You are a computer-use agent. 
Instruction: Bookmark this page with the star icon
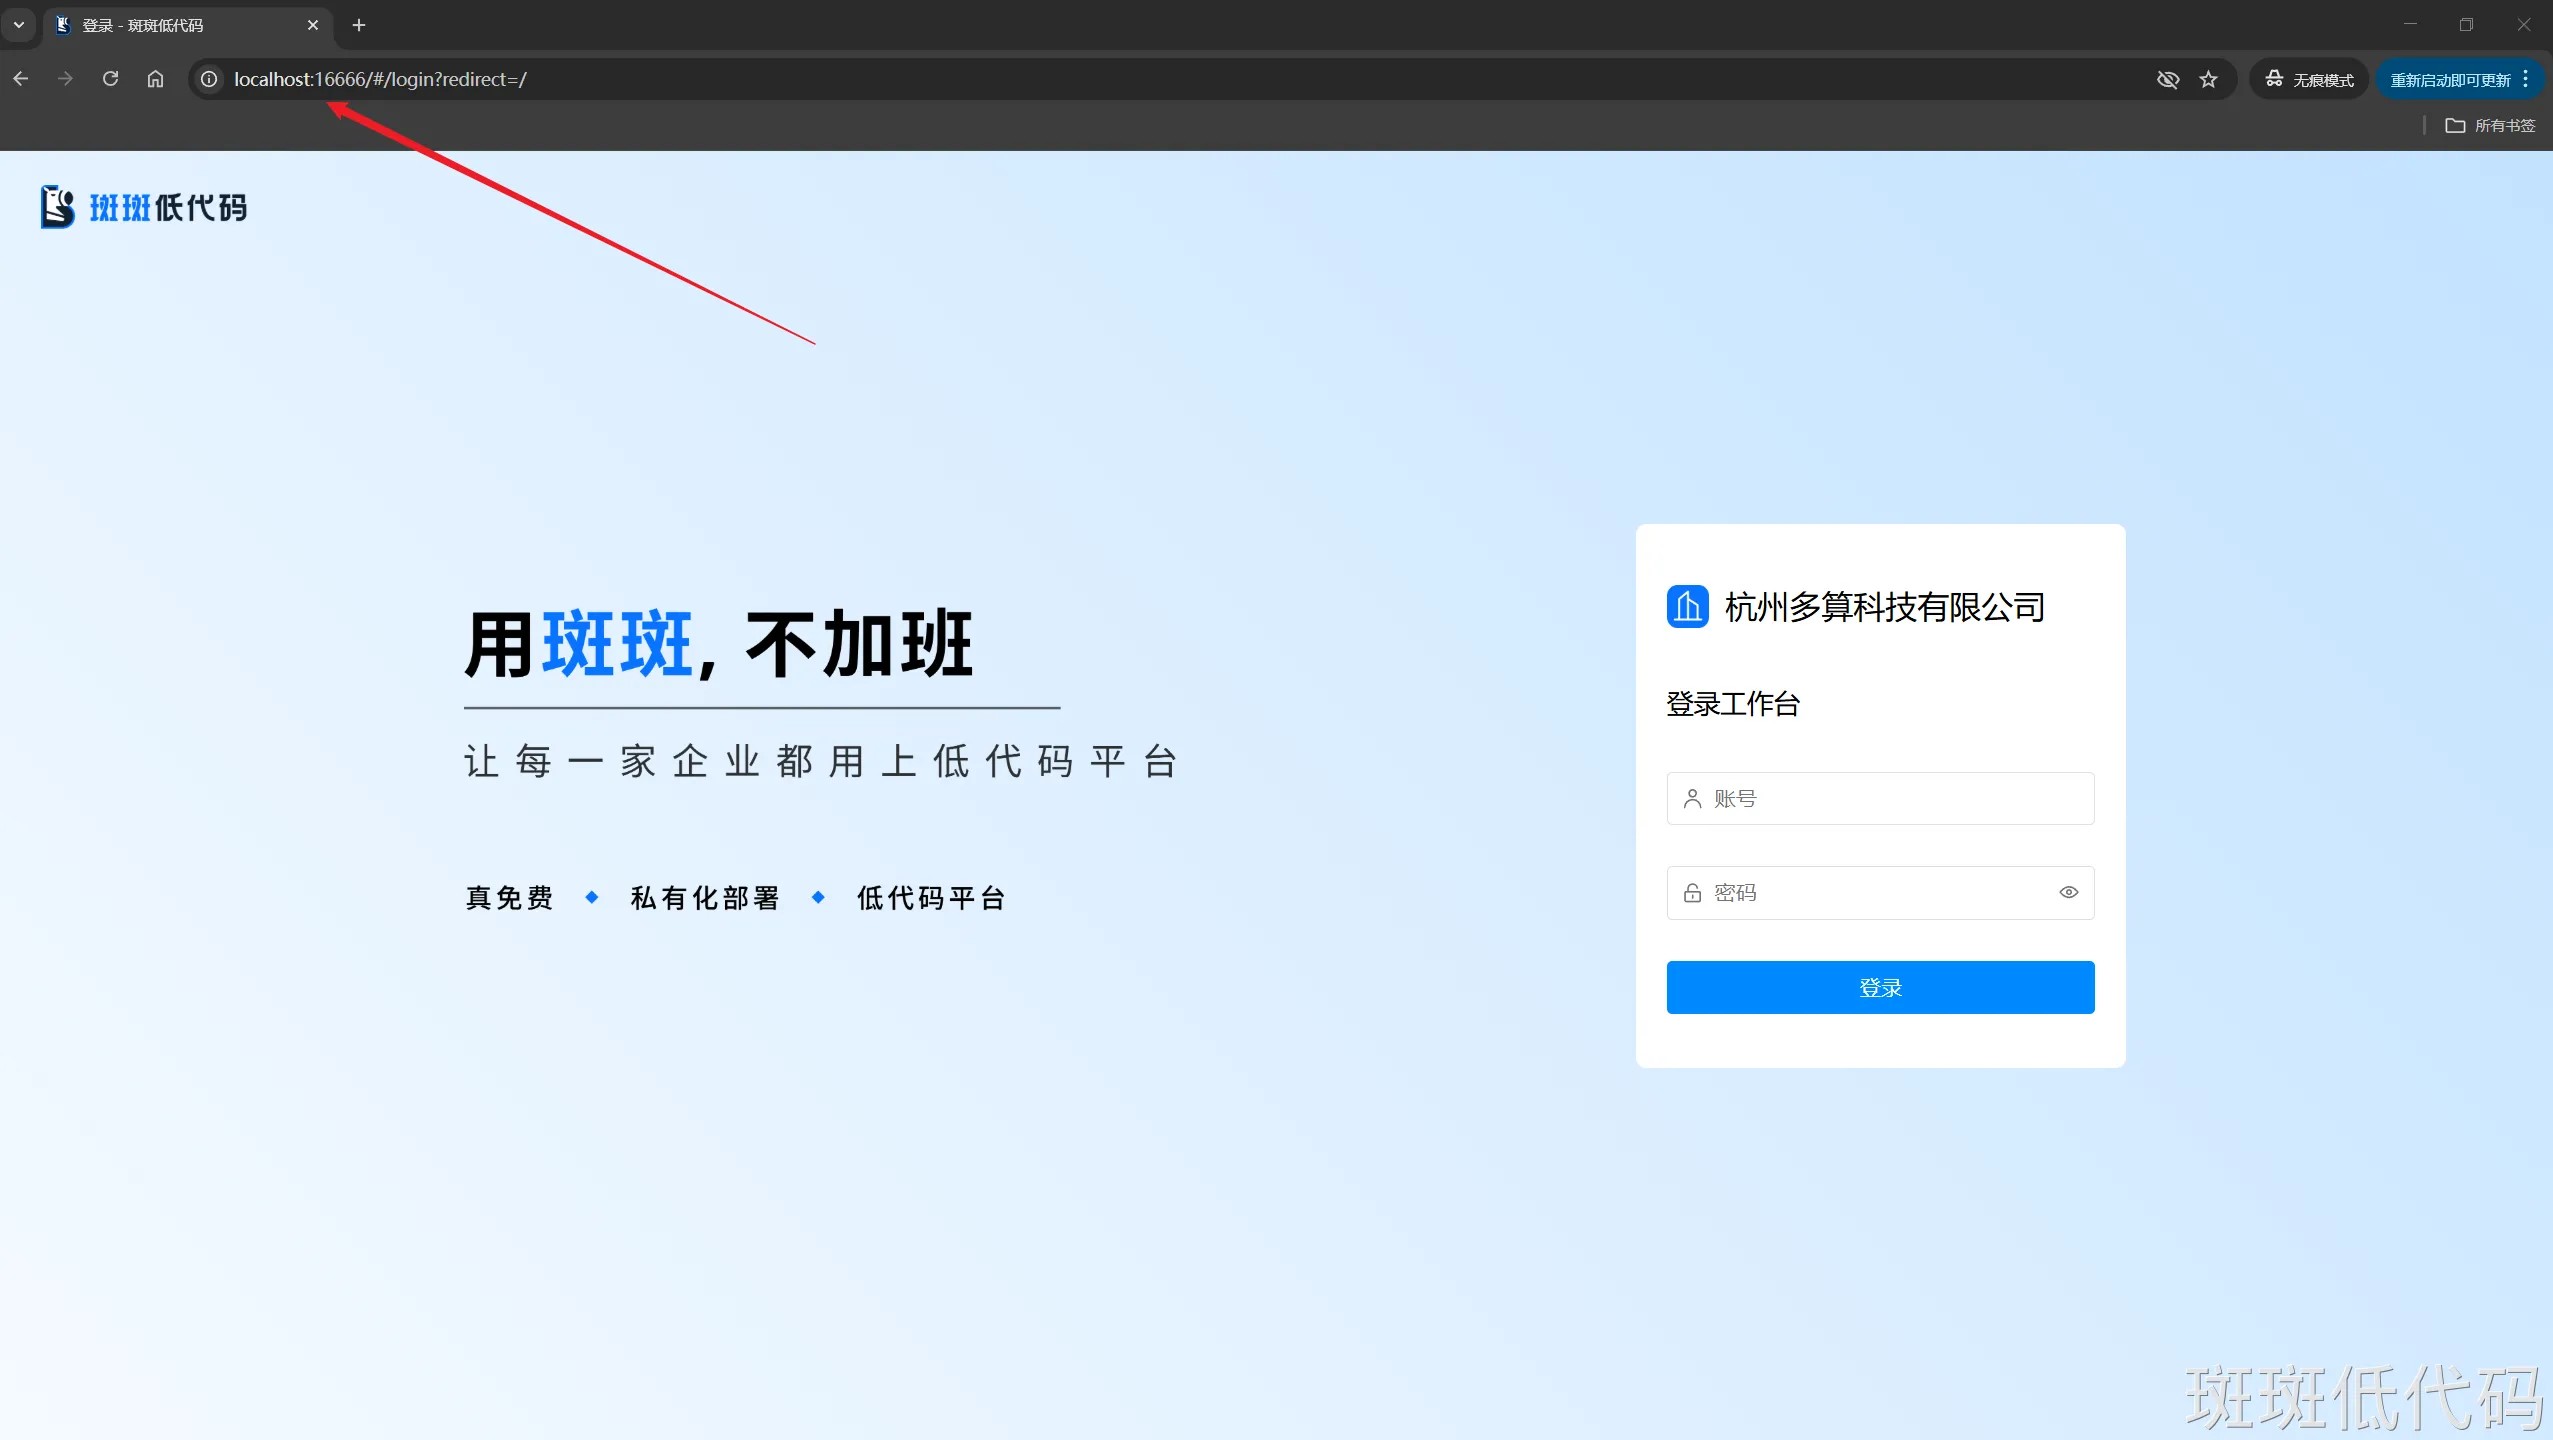(2209, 79)
